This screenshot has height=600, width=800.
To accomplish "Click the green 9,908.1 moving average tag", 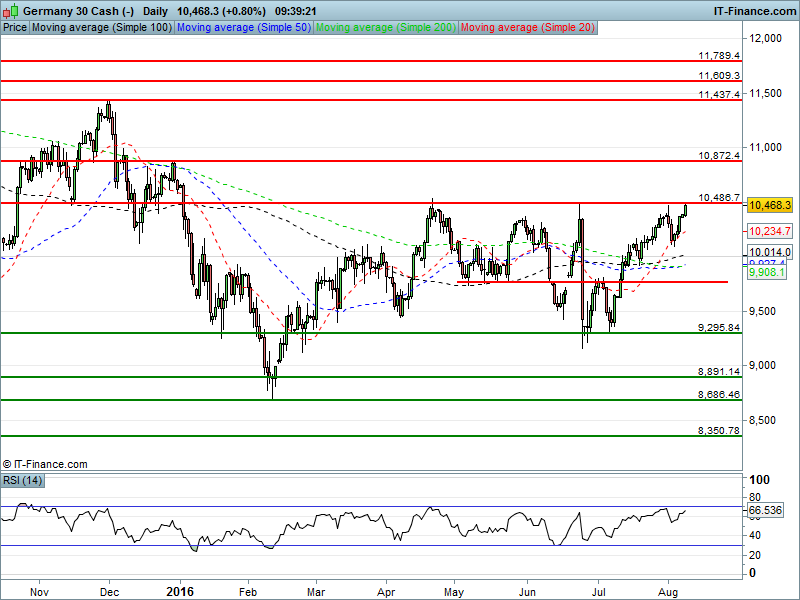I will 766,272.
